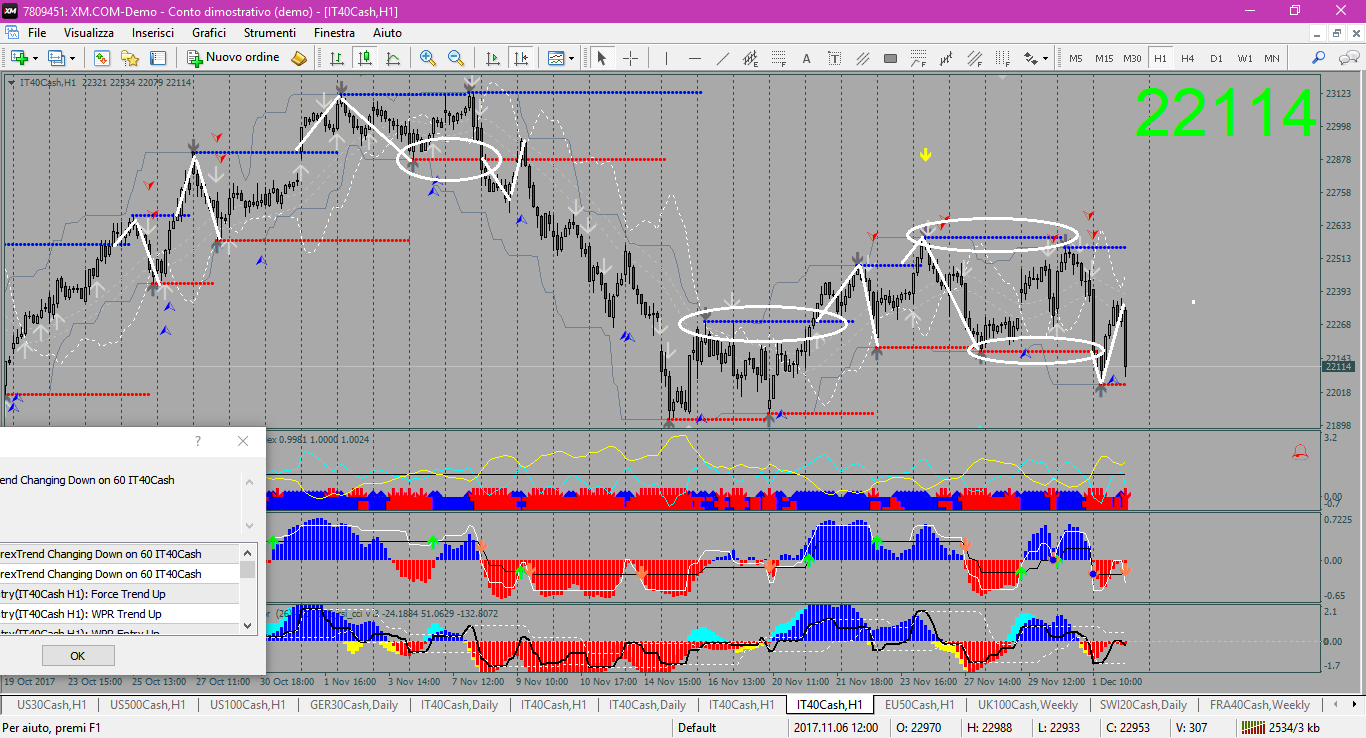The height and width of the screenshot is (738, 1366).
Task: Click the alert dialog help question mark
Action: 197,441
